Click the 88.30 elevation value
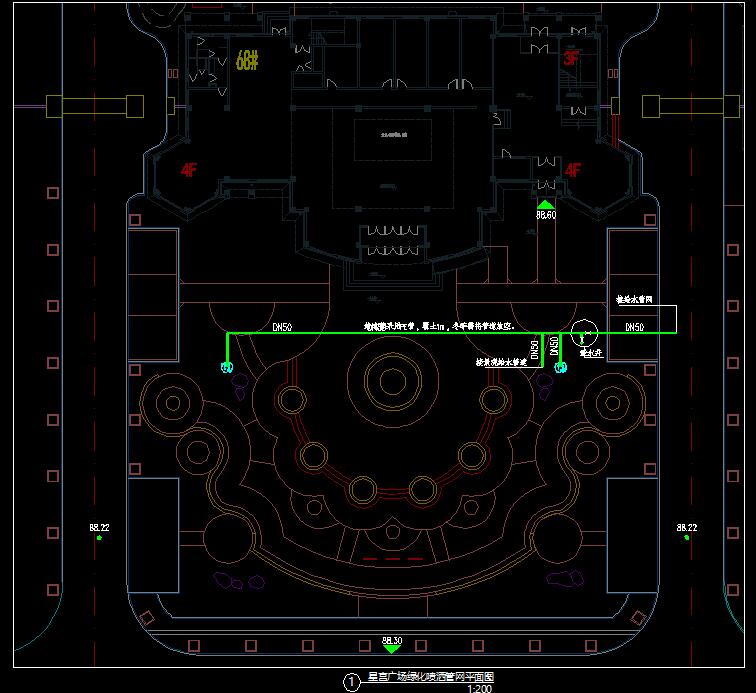The image size is (756, 693). point(392,640)
